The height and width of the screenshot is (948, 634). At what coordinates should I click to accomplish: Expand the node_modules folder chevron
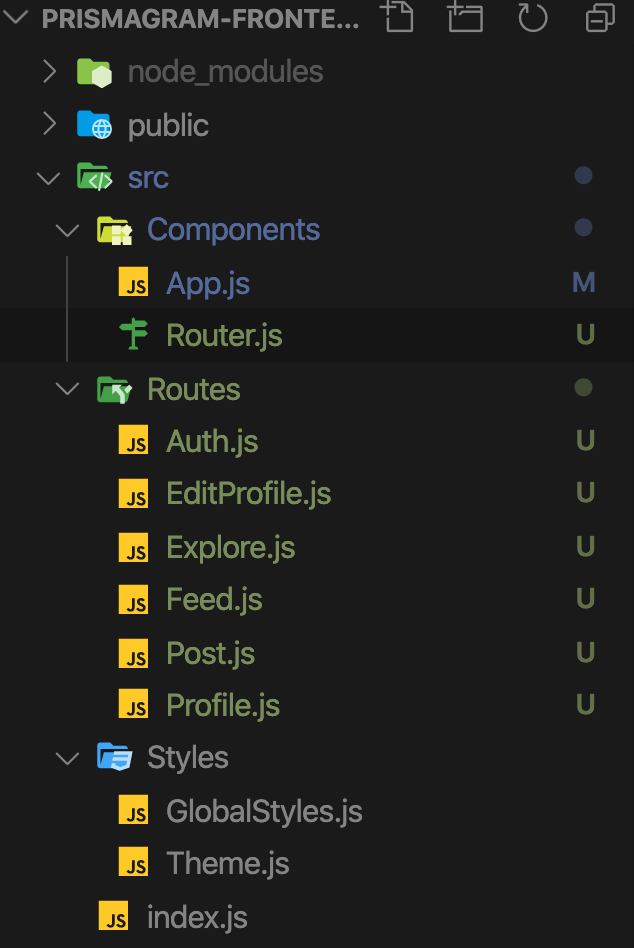coord(50,72)
